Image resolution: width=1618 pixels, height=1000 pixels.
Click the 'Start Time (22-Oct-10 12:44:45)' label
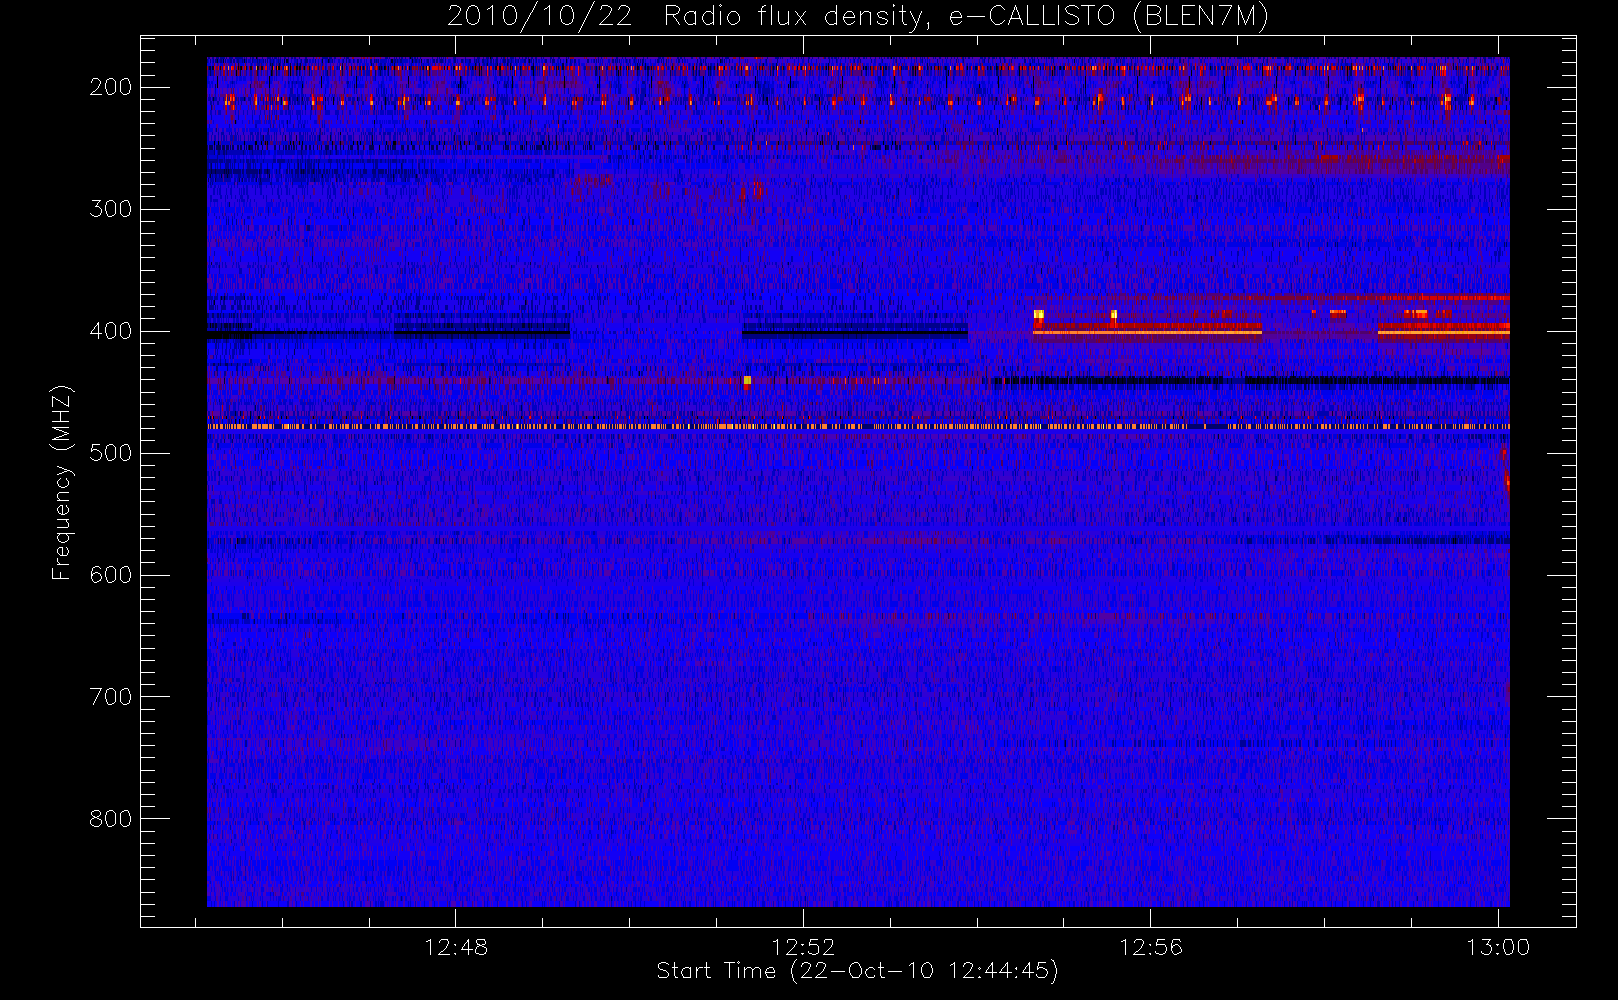pos(857,971)
